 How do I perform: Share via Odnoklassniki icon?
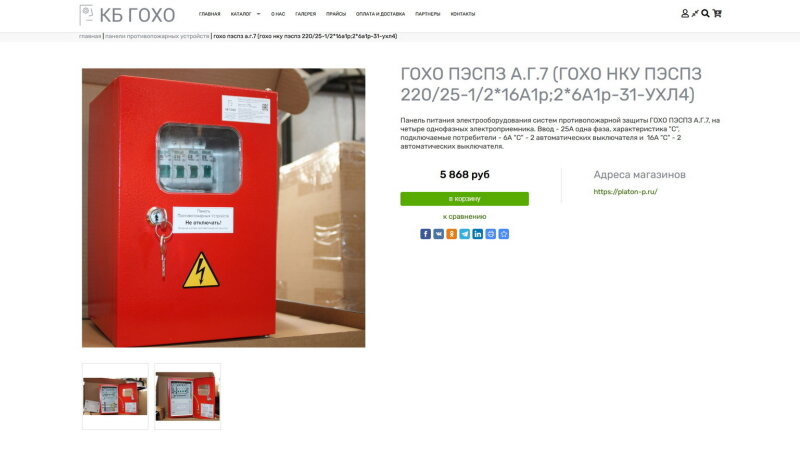(452, 234)
